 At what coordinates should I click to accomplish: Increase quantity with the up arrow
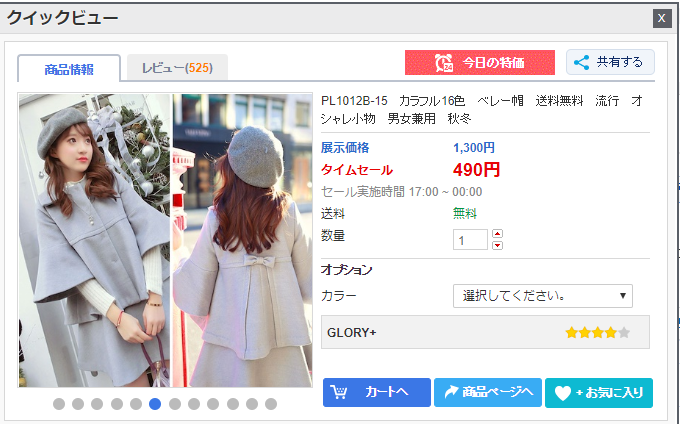tap(498, 234)
